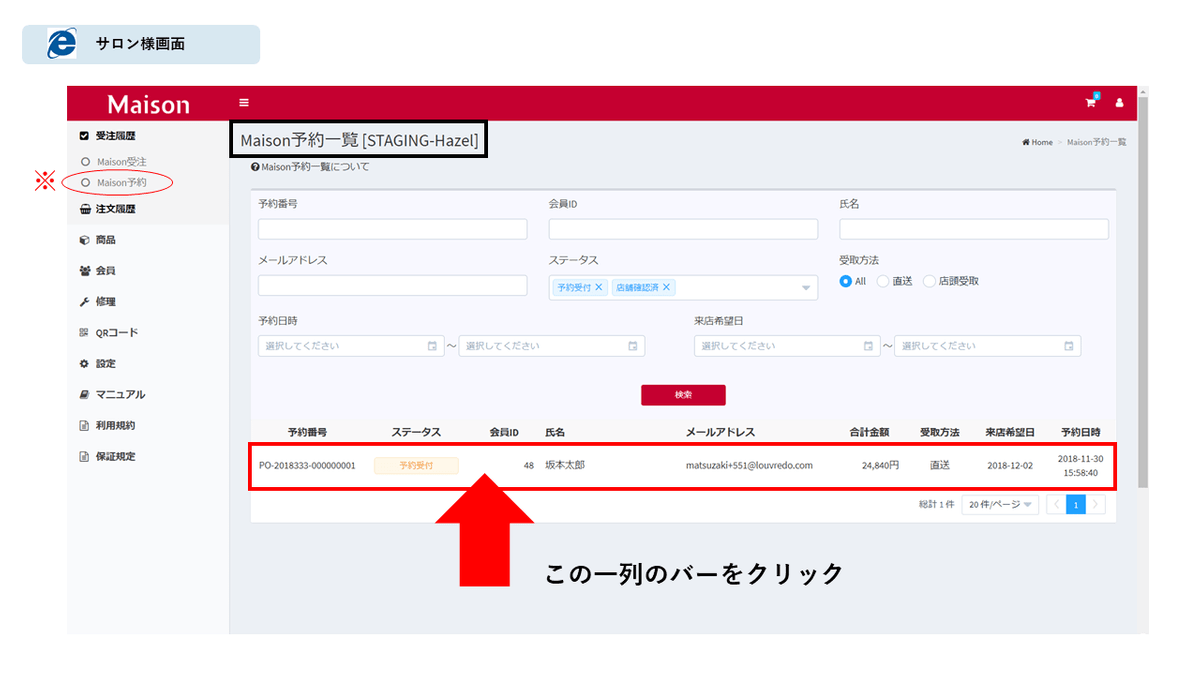
Task: Open calendar icon for 予約日時 start date
Action: coord(432,346)
